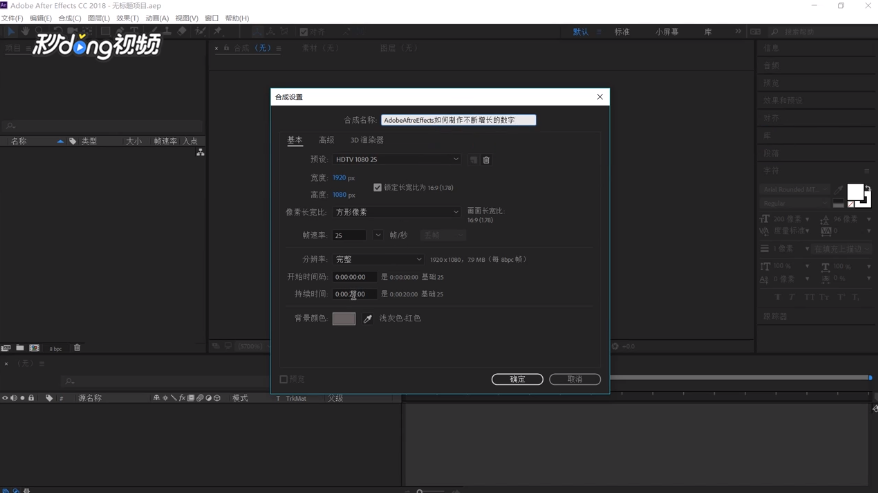This screenshot has width=878, height=493.
Task: Expand the workspace overflow chevron
Action: coord(738,31)
